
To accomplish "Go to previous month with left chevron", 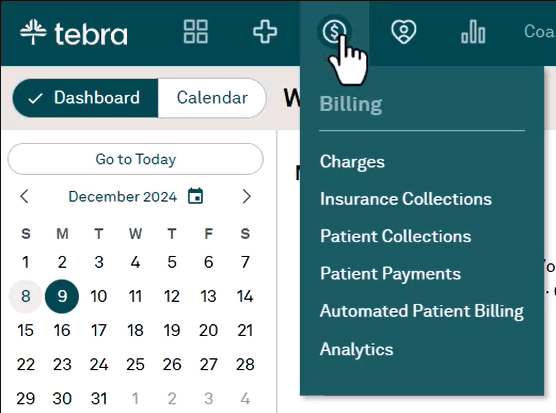I will pos(24,196).
